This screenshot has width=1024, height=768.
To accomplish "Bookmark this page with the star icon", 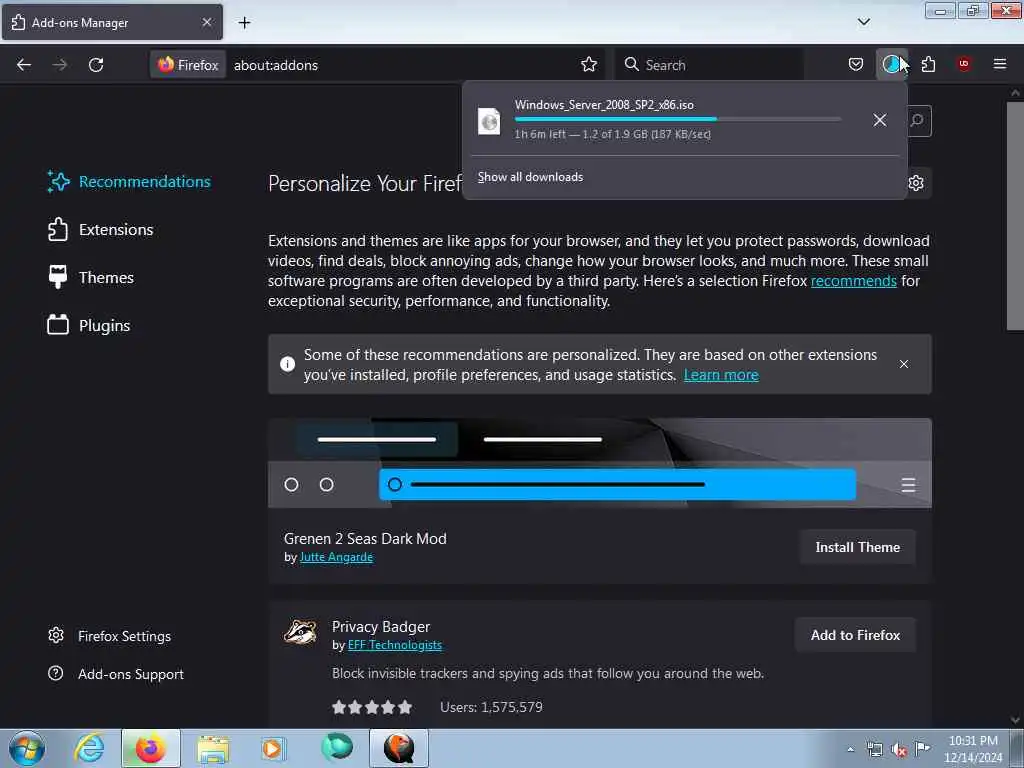I will 589,64.
